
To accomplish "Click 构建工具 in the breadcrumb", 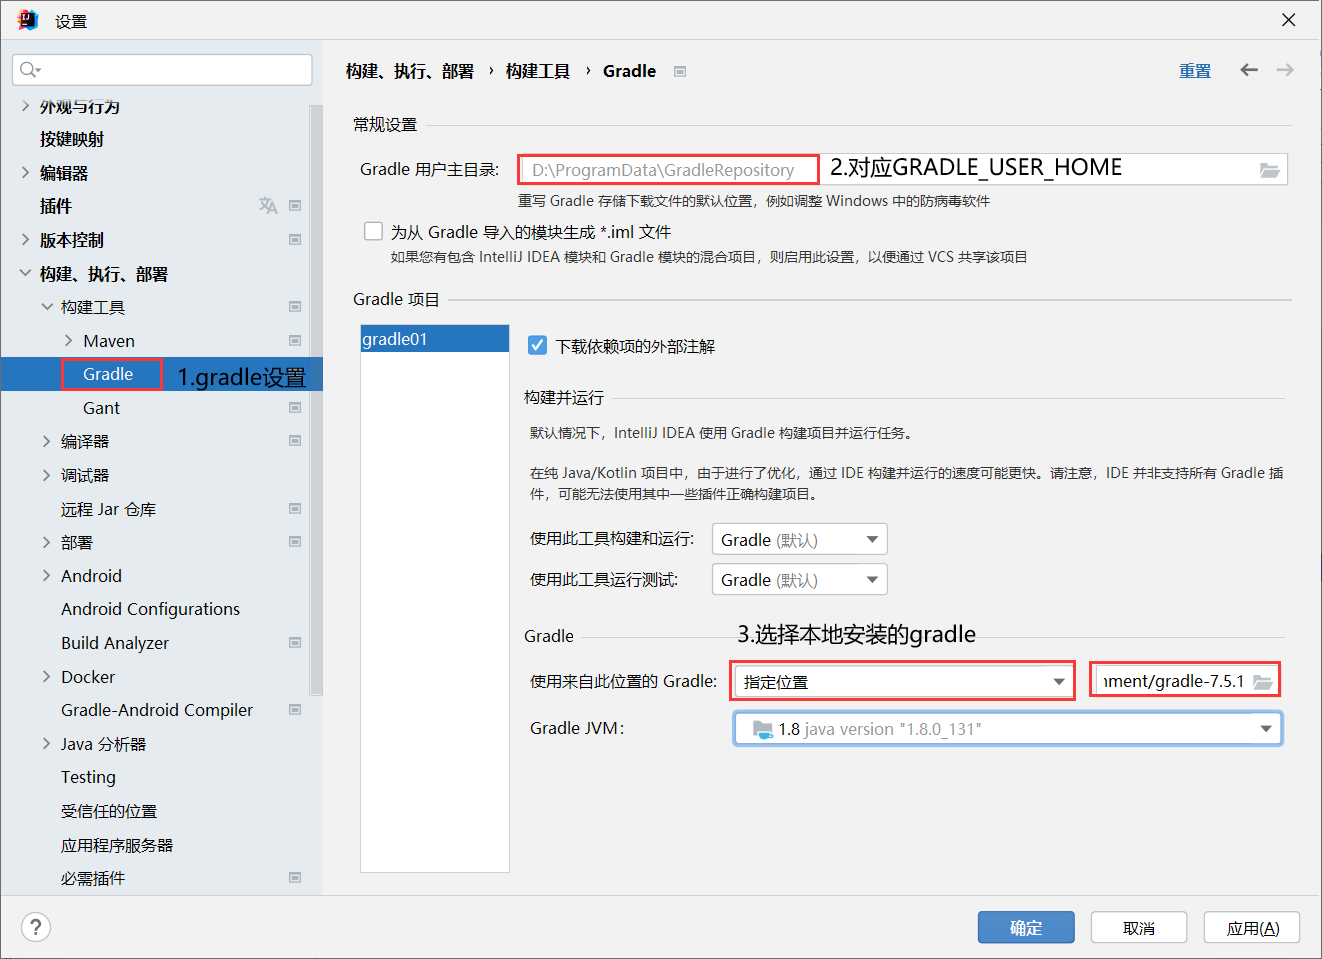I will pos(538,71).
